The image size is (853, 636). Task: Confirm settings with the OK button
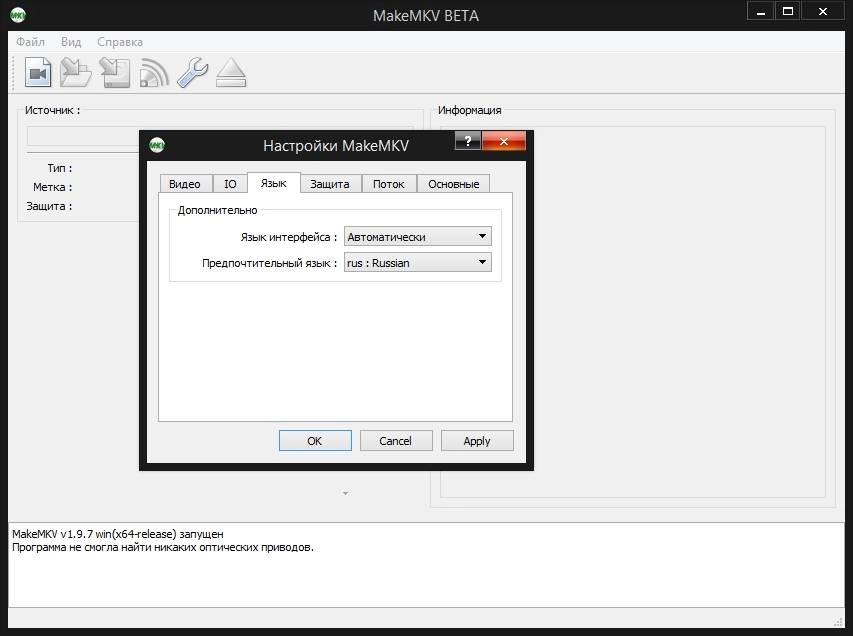click(x=315, y=441)
